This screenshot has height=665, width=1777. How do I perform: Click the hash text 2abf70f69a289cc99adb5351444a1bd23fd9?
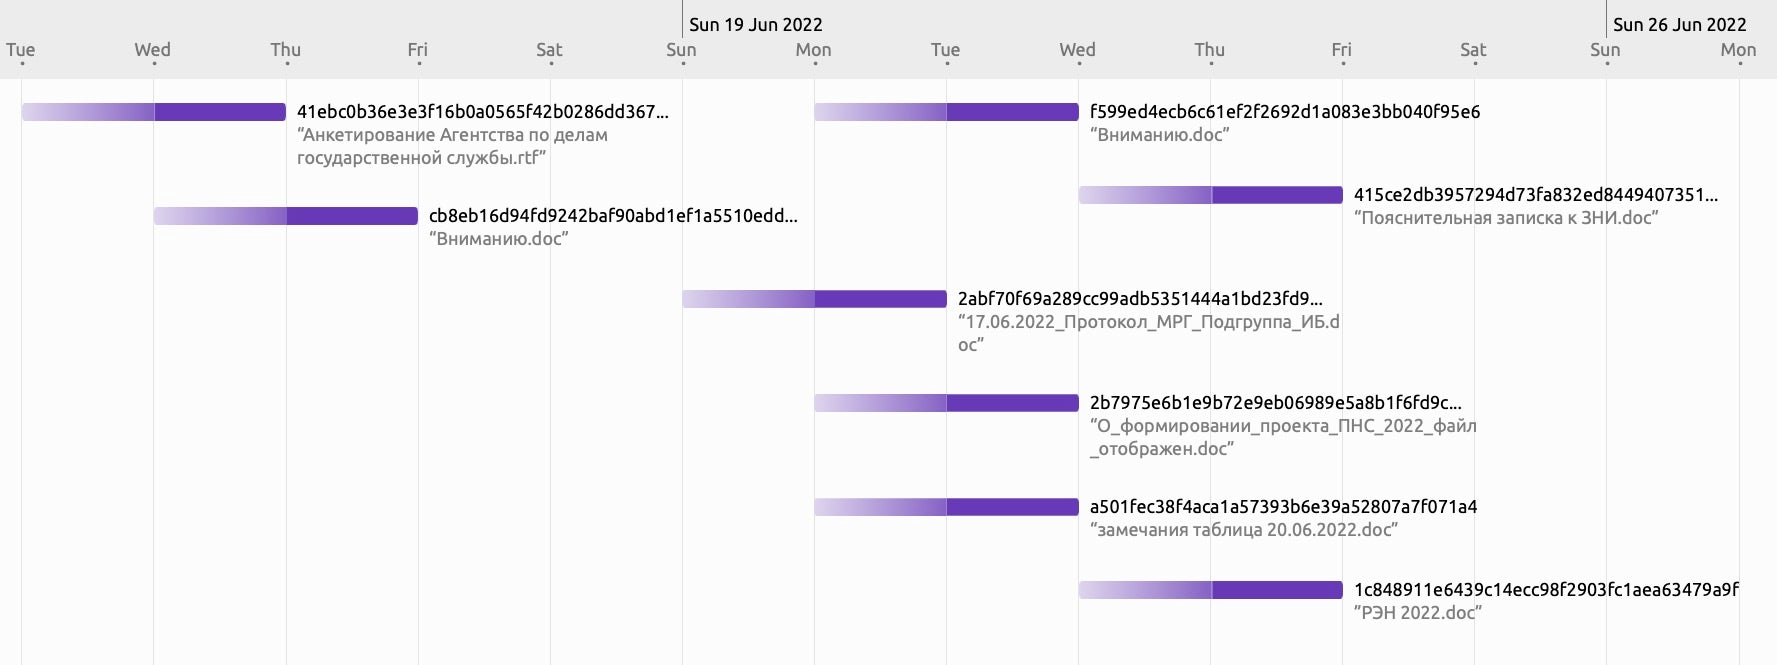pos(1139,299)
